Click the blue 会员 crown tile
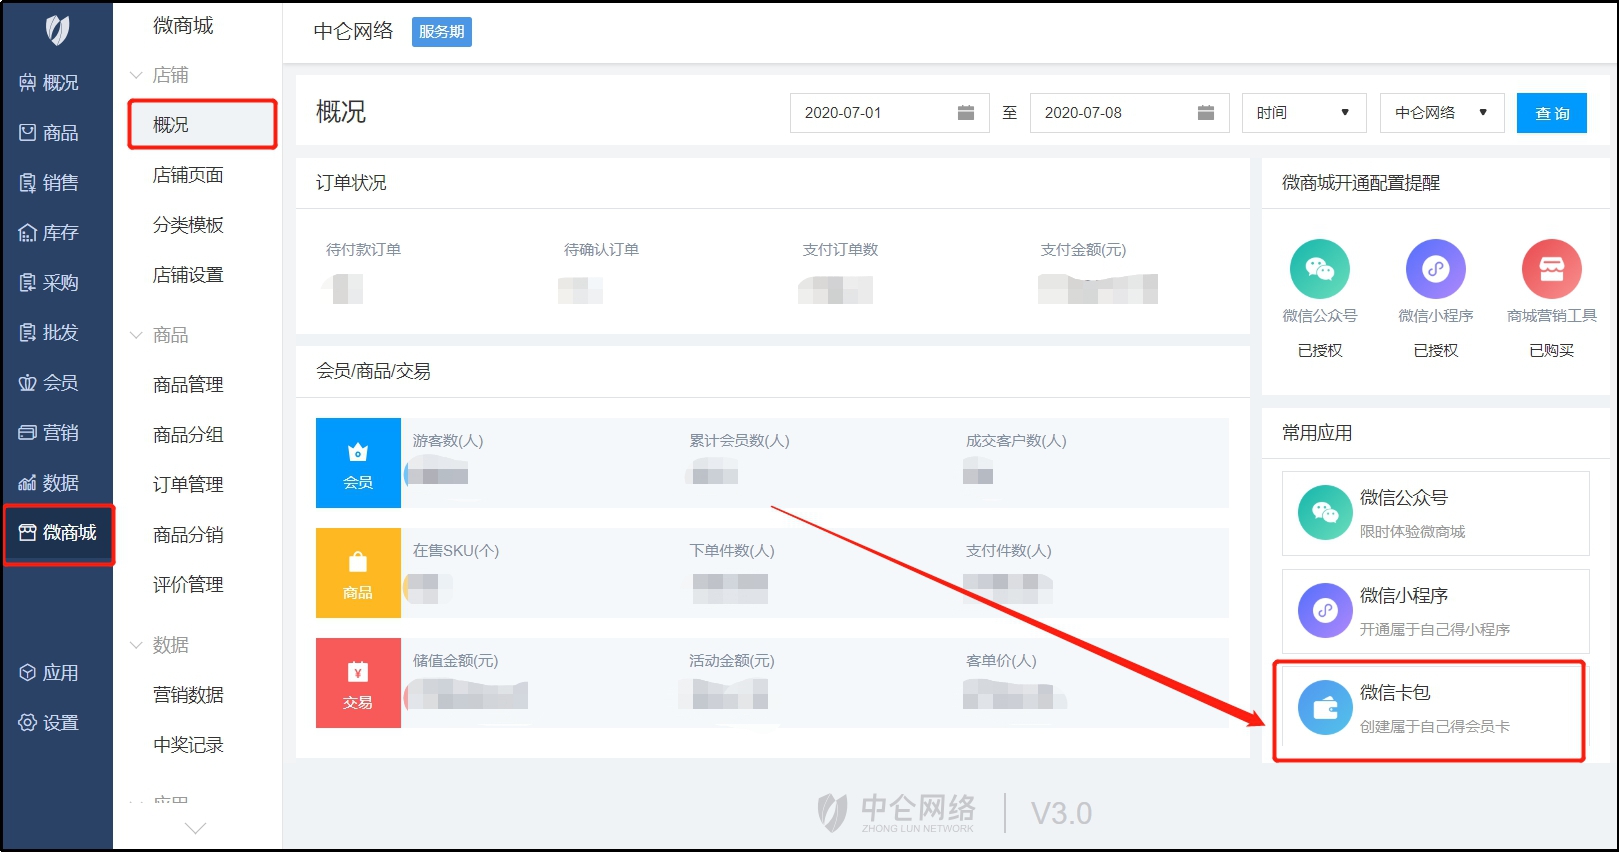1619x852 pixels. click(358, 463)
